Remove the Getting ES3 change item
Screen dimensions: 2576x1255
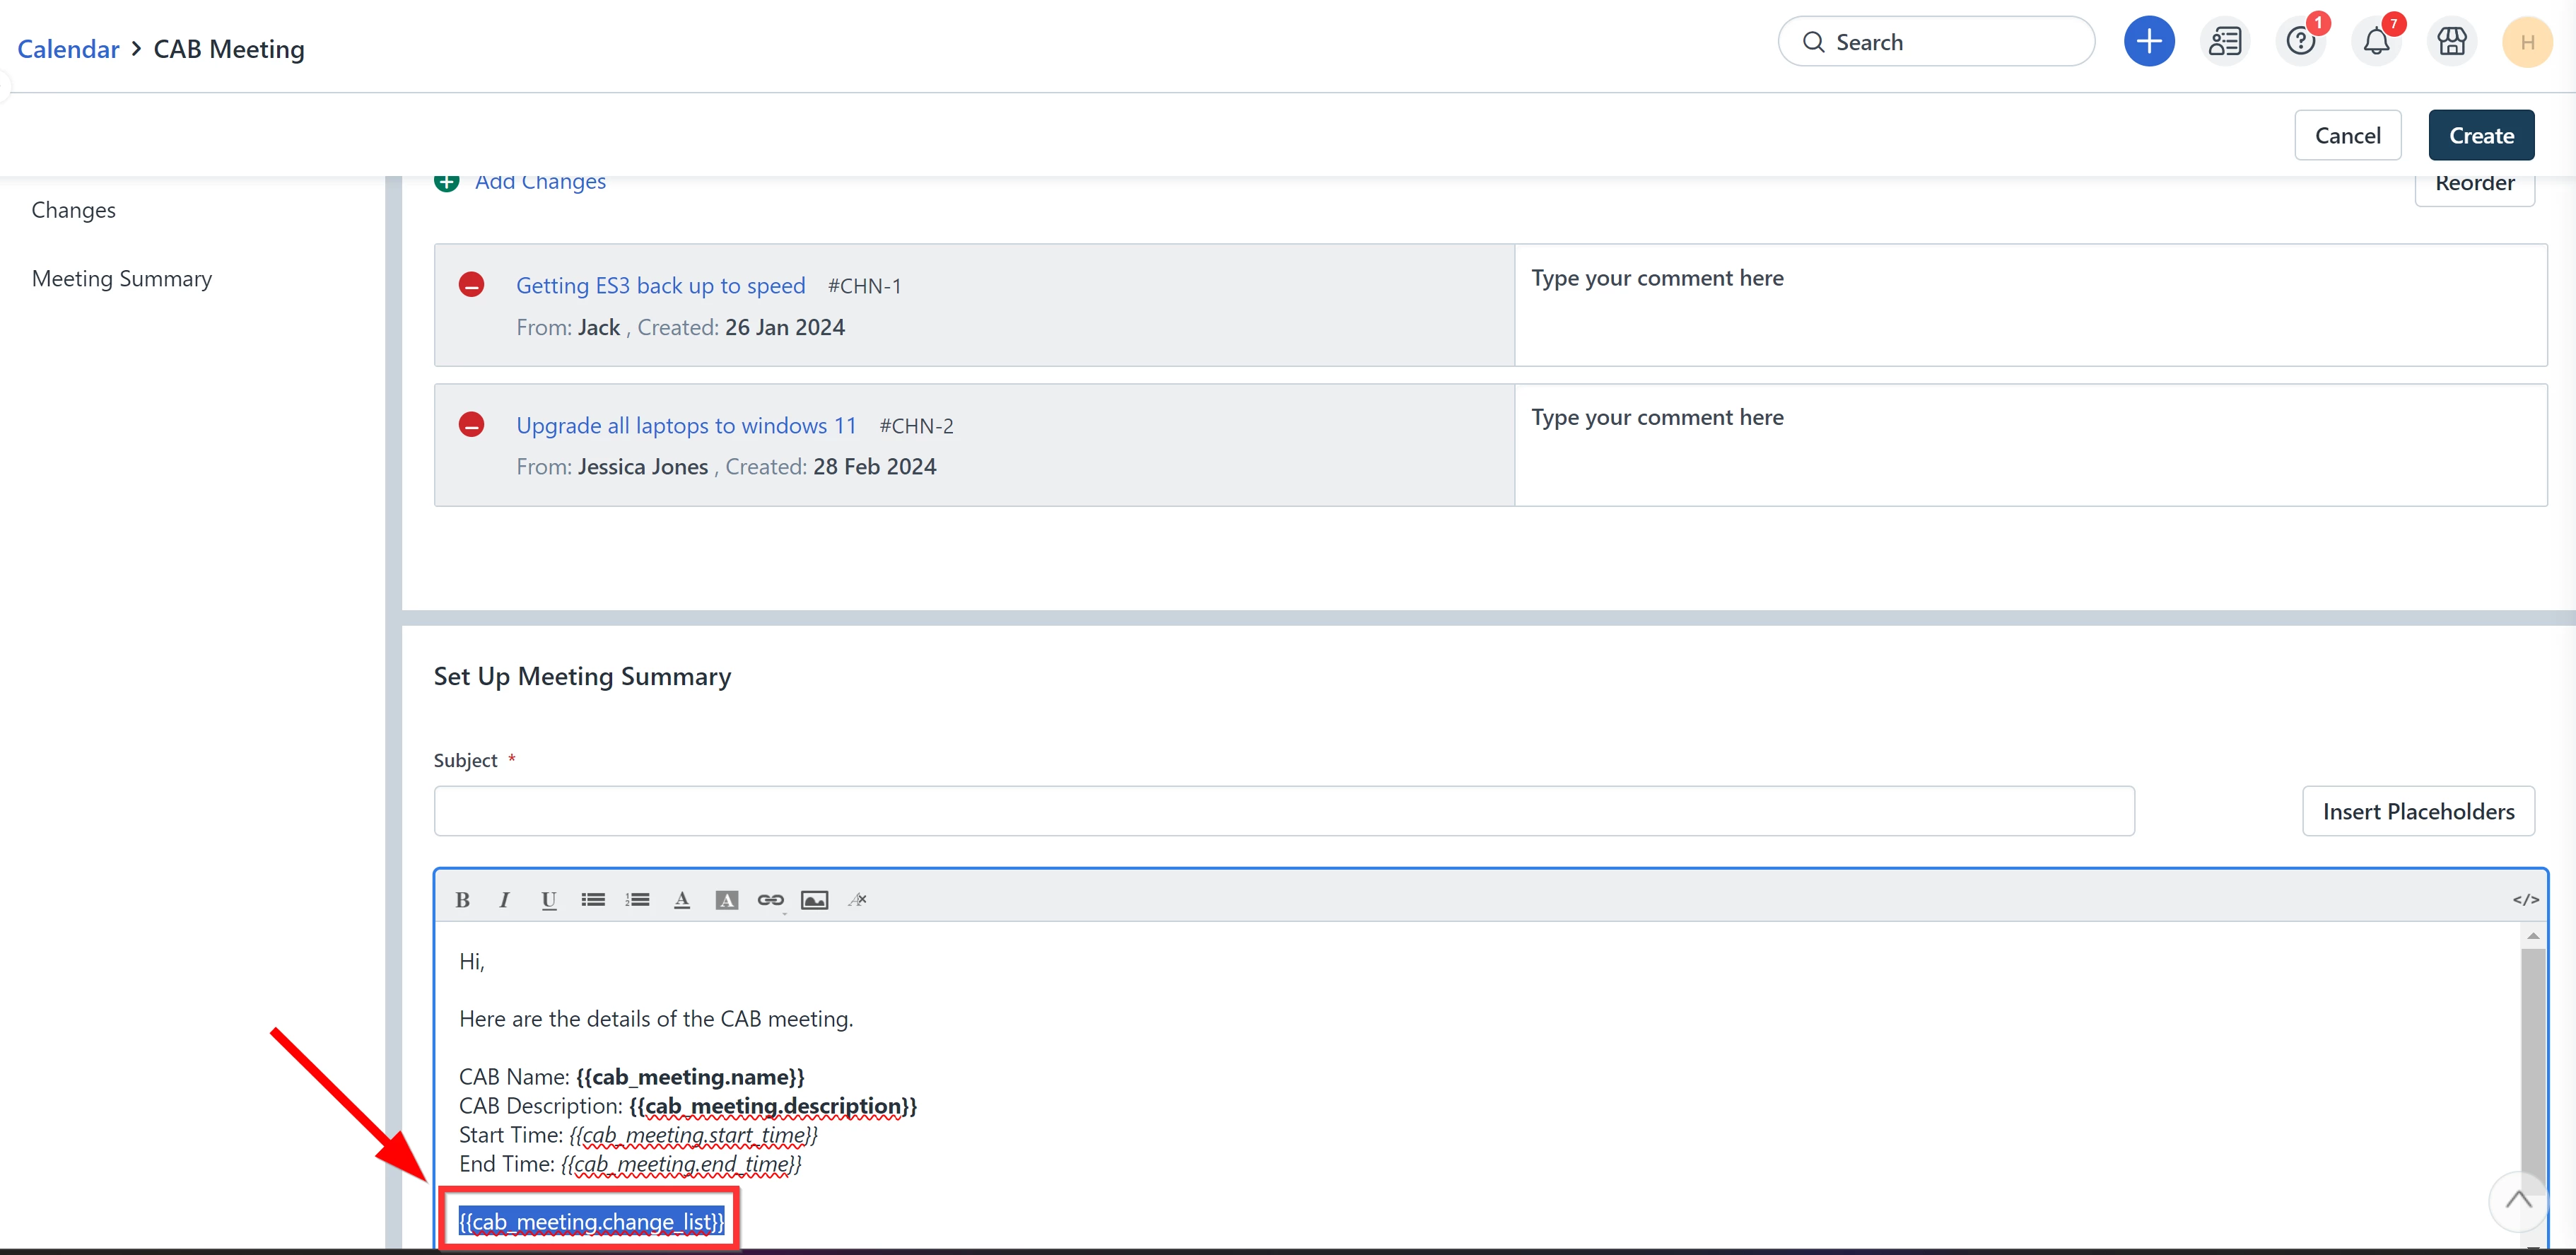point(471,285)
